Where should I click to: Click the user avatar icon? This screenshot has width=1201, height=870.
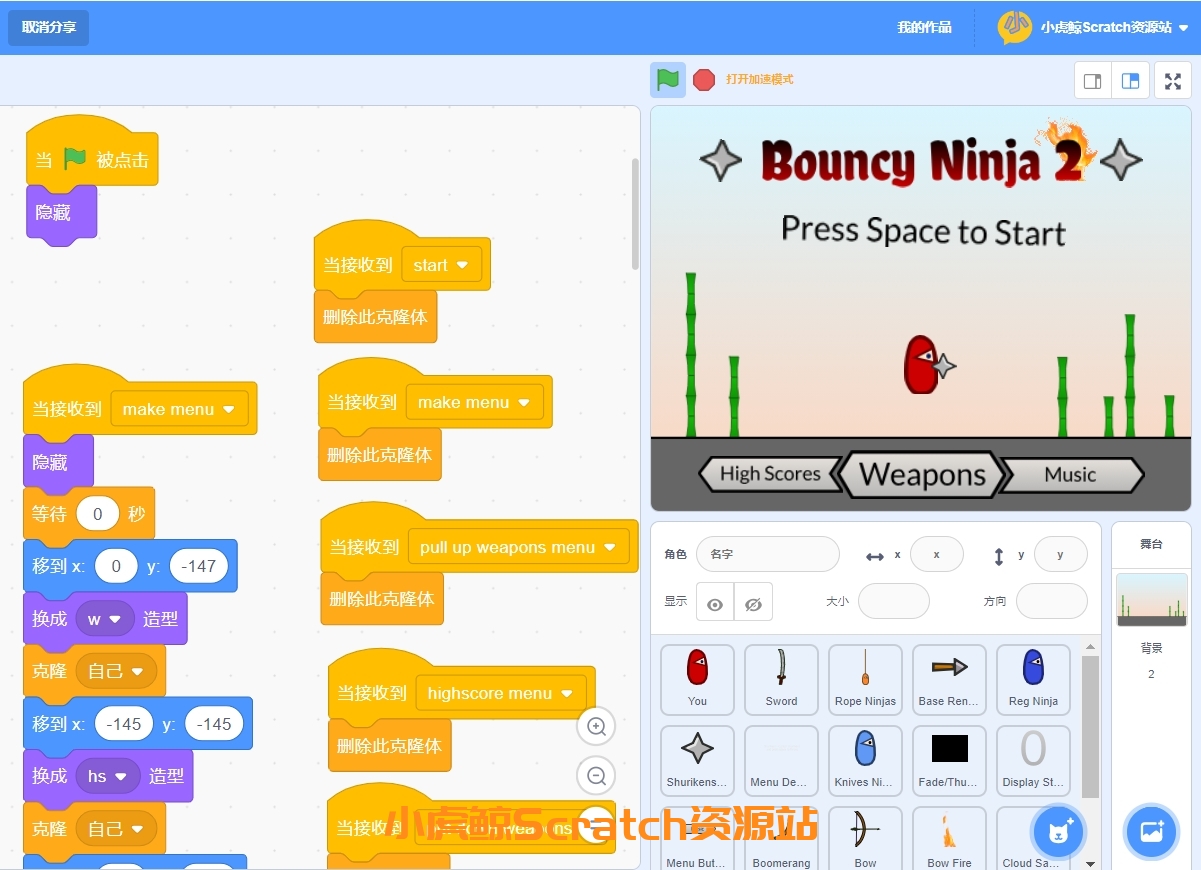coord(1014,27)
